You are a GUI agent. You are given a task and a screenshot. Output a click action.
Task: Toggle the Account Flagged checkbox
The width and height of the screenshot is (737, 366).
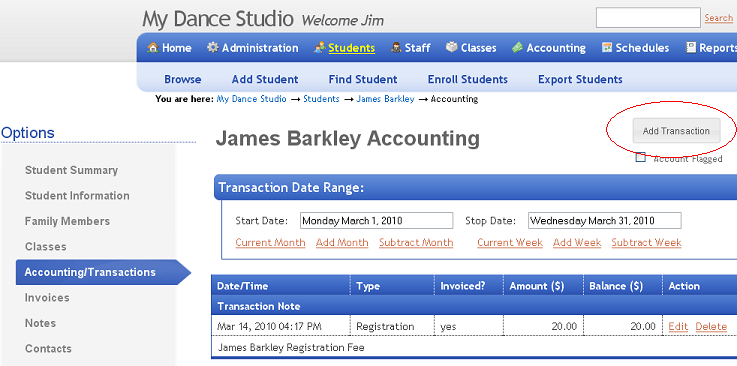[x=640, y=157]
